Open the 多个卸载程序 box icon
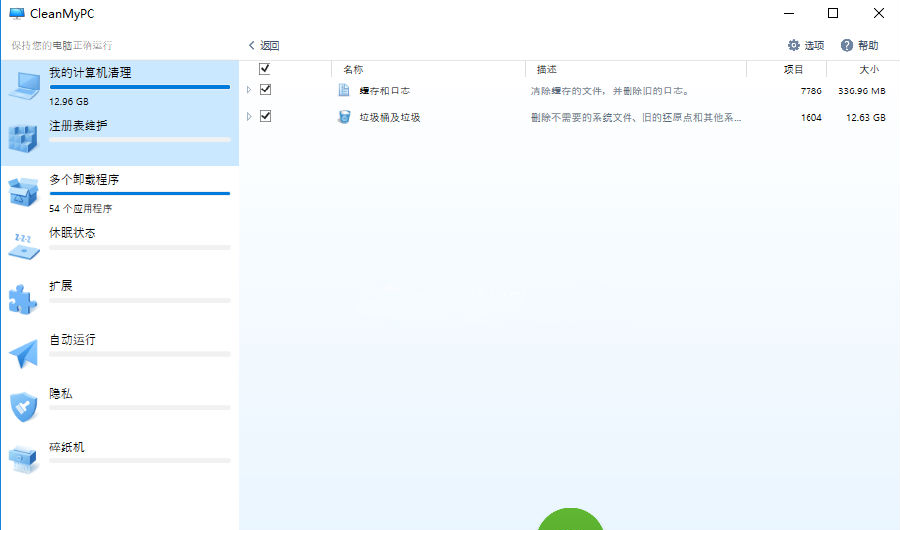The image size is (900, 551). [x=23, y=192]
